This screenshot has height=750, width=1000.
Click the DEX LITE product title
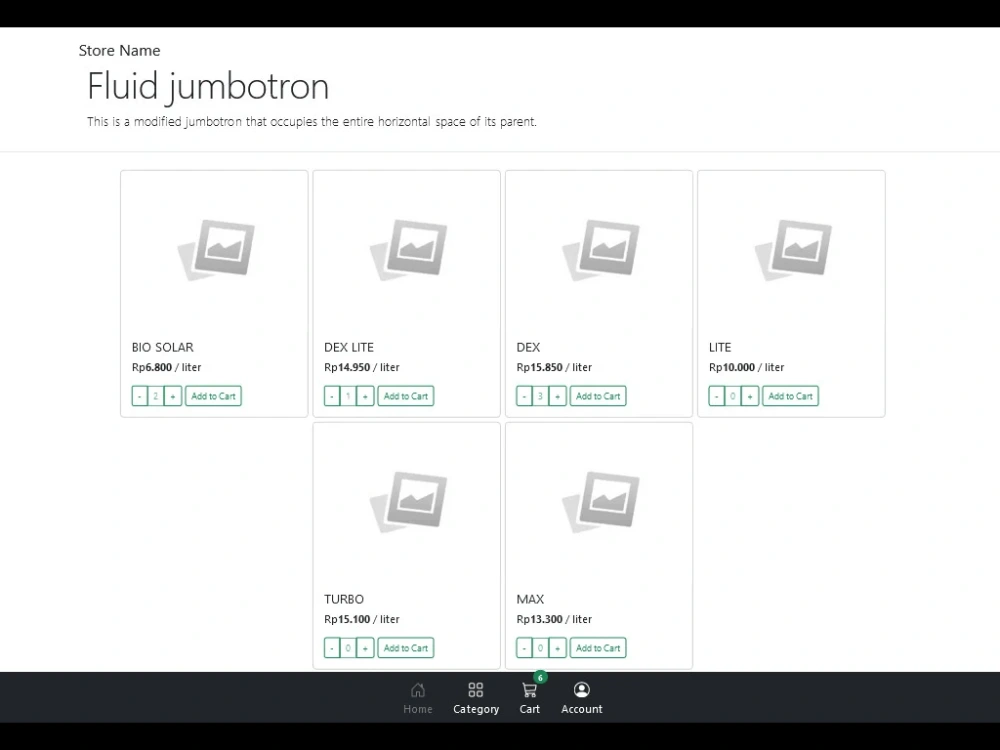click(x=349, y=348)
